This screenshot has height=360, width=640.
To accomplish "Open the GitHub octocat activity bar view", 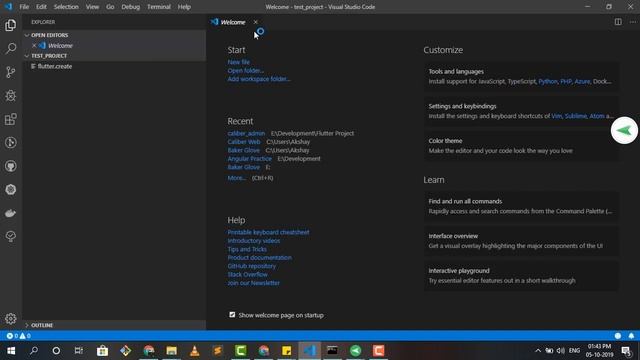I will coord(11,166).
